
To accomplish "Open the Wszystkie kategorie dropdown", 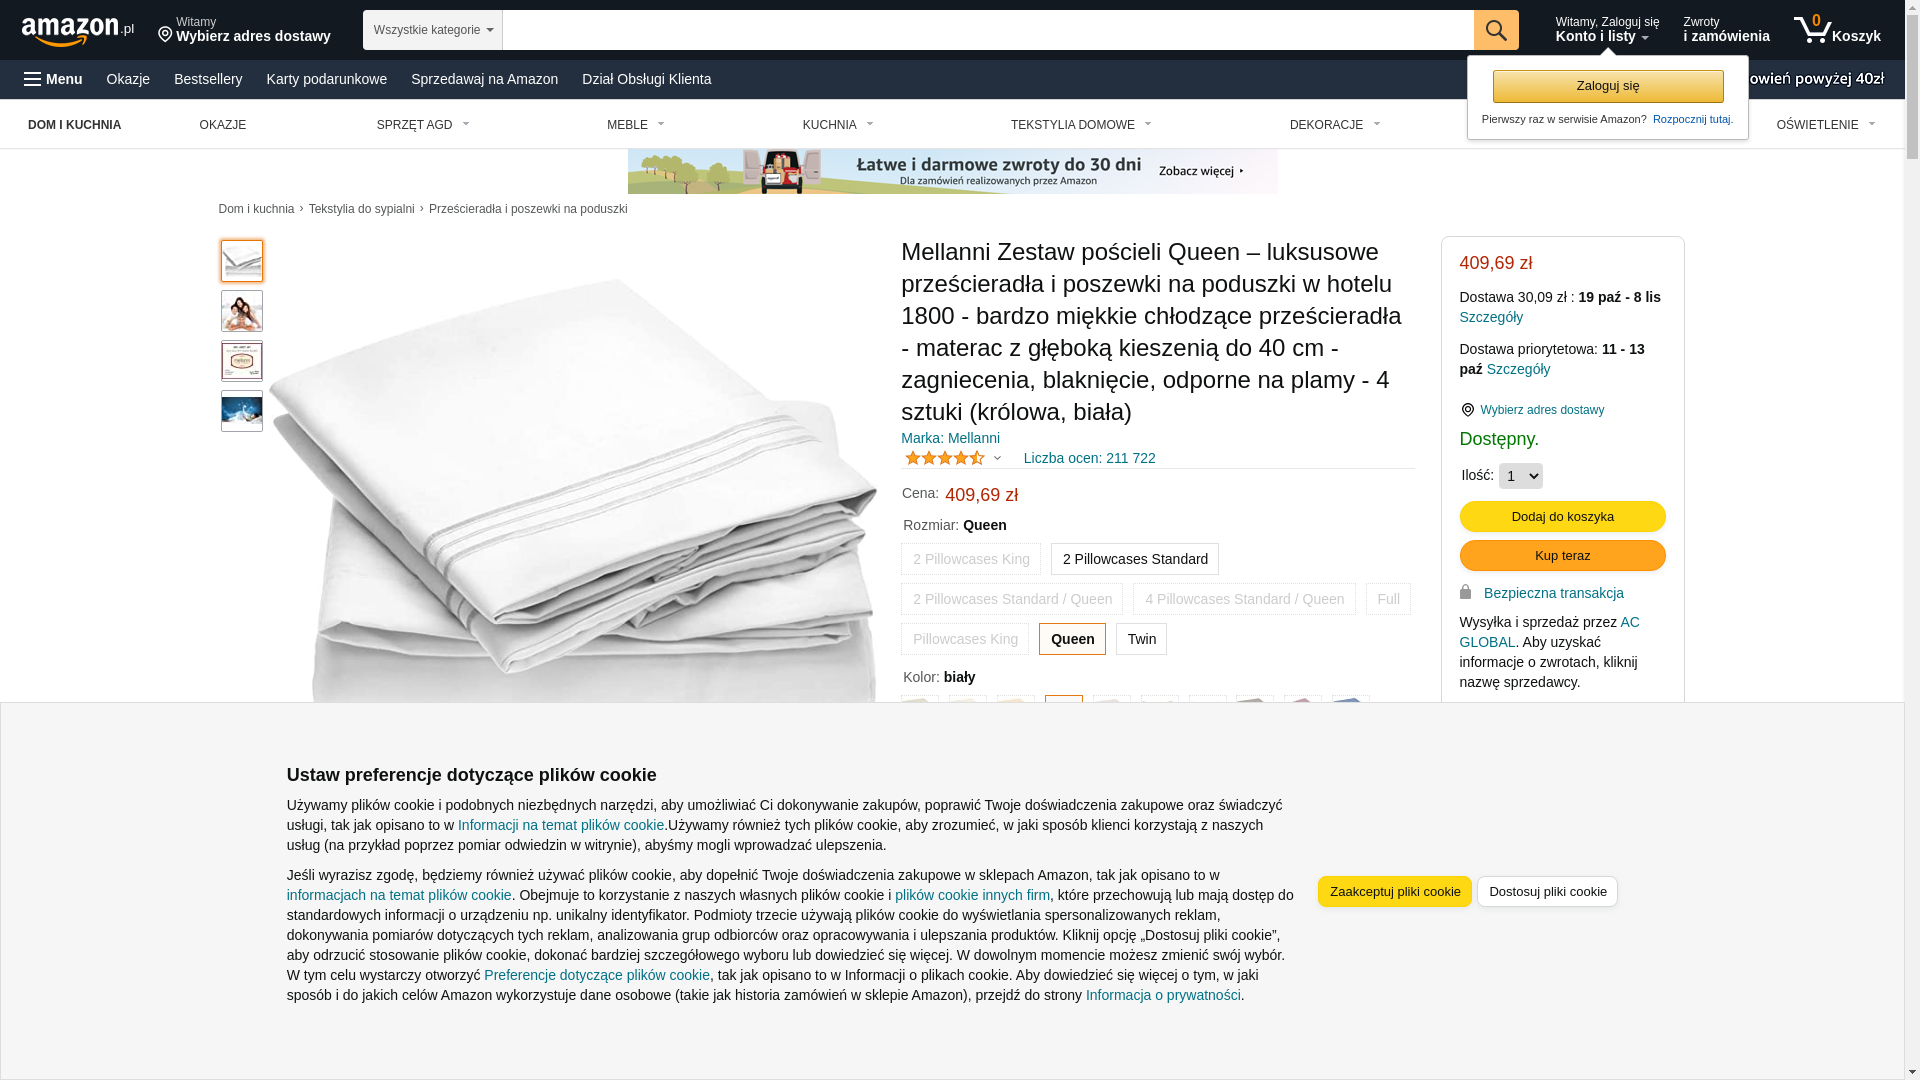I will click(x=433, y=30).
